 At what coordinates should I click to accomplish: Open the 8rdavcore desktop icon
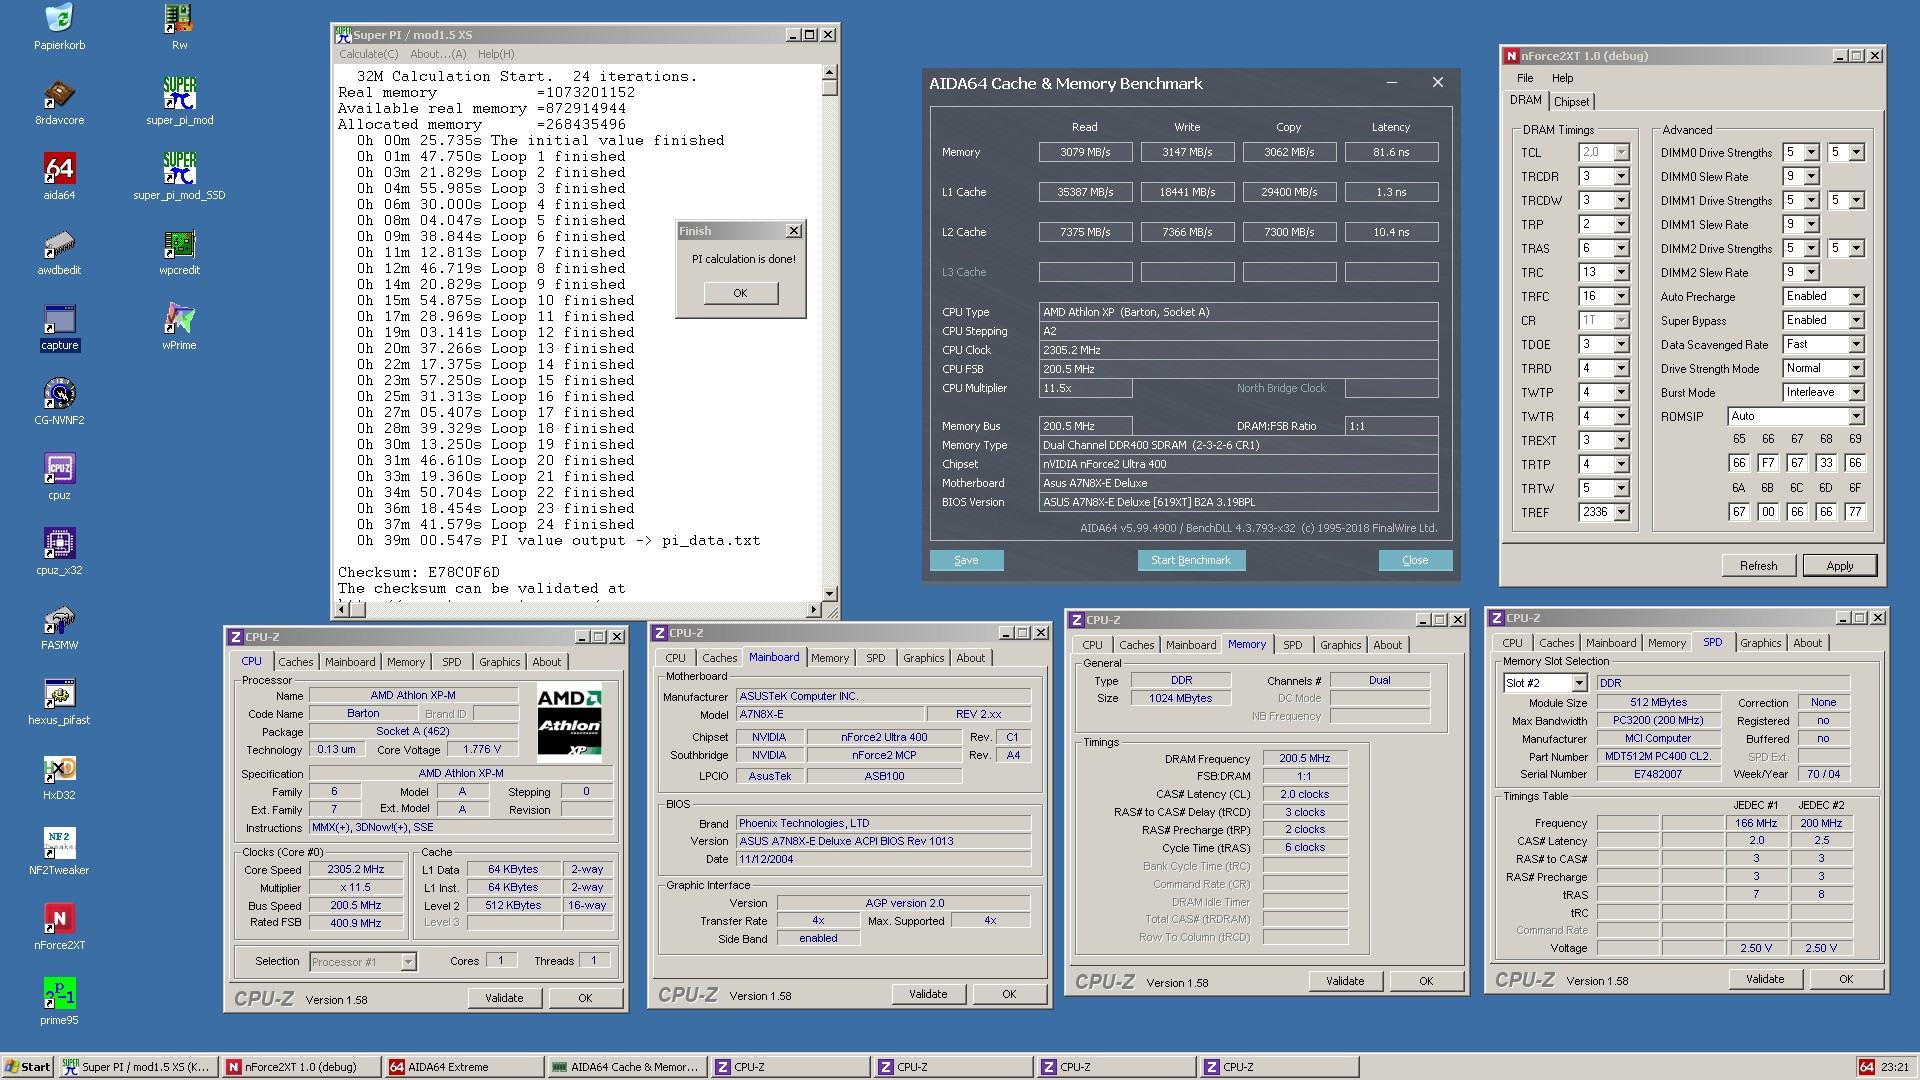59,102
